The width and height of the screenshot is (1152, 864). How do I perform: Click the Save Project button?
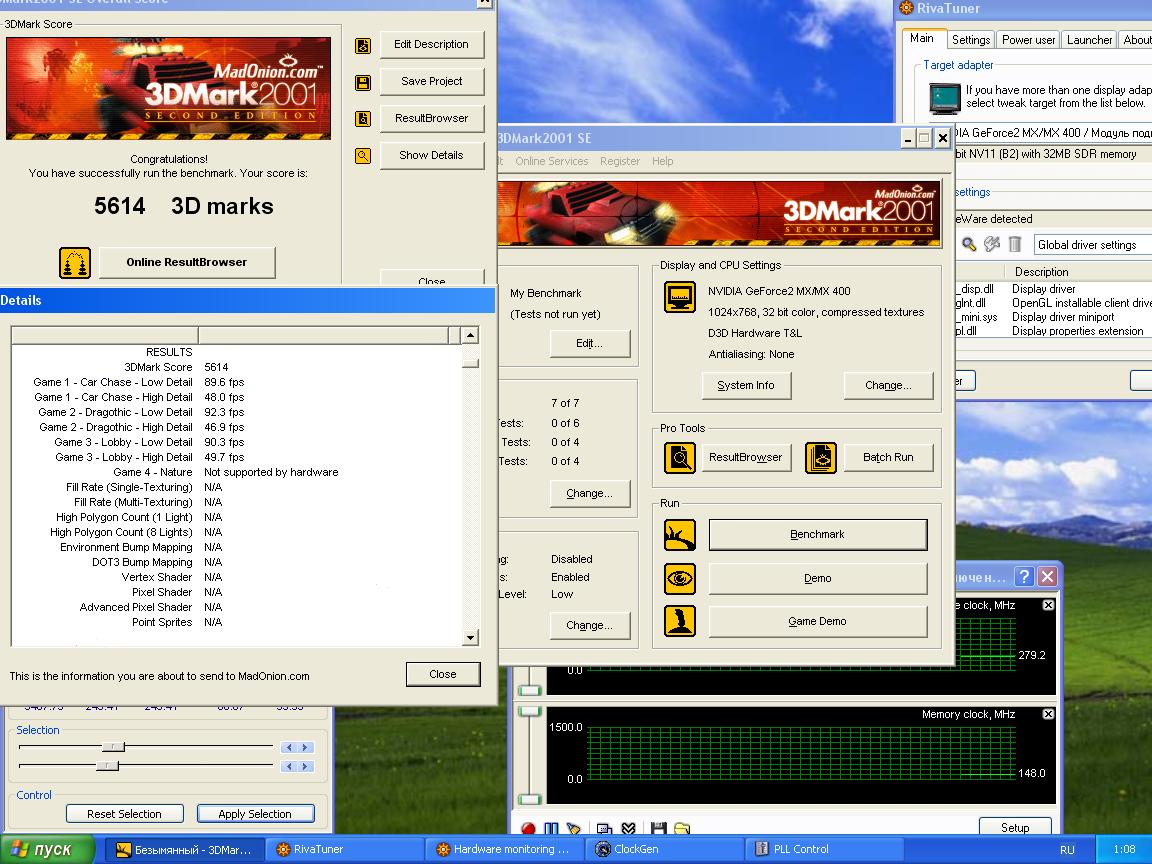[431, 82]
